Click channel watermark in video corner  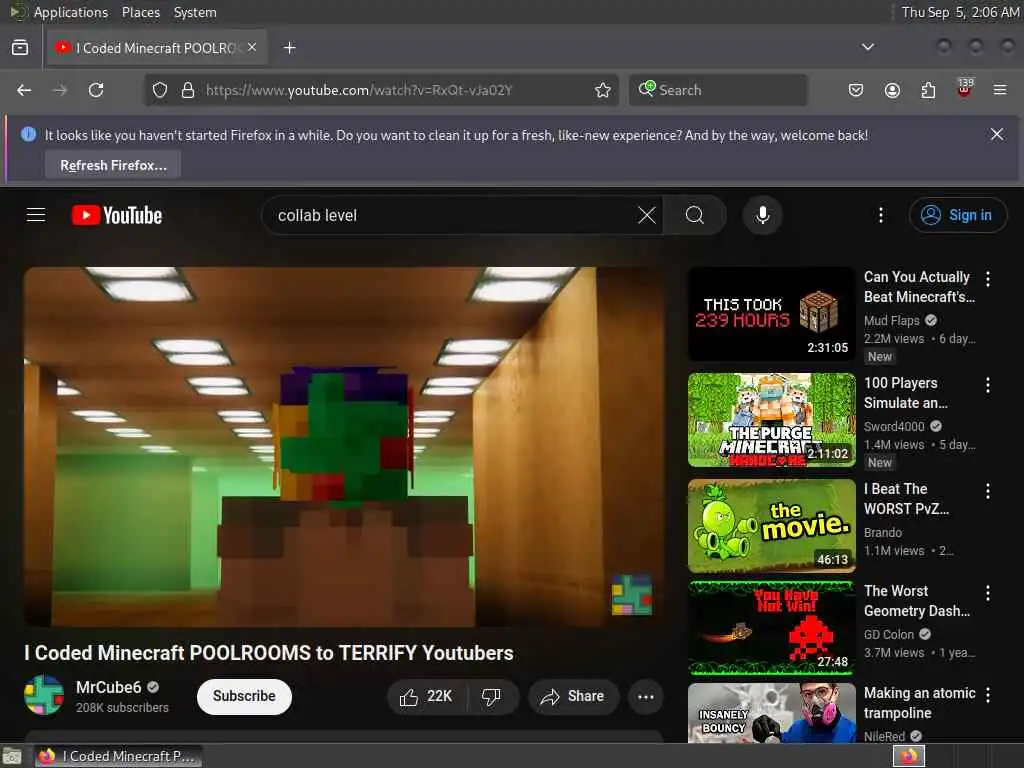point(632,594)
